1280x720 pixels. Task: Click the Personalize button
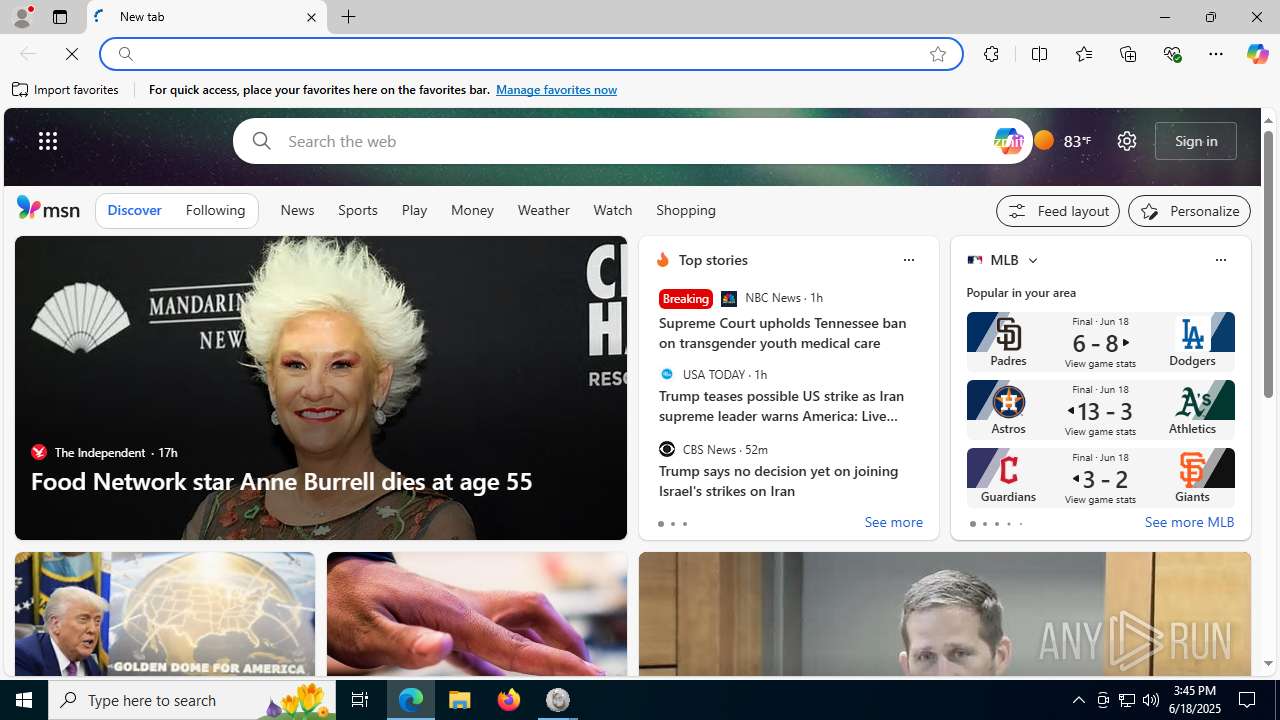pyautogui.click(x=1189, y=211)
